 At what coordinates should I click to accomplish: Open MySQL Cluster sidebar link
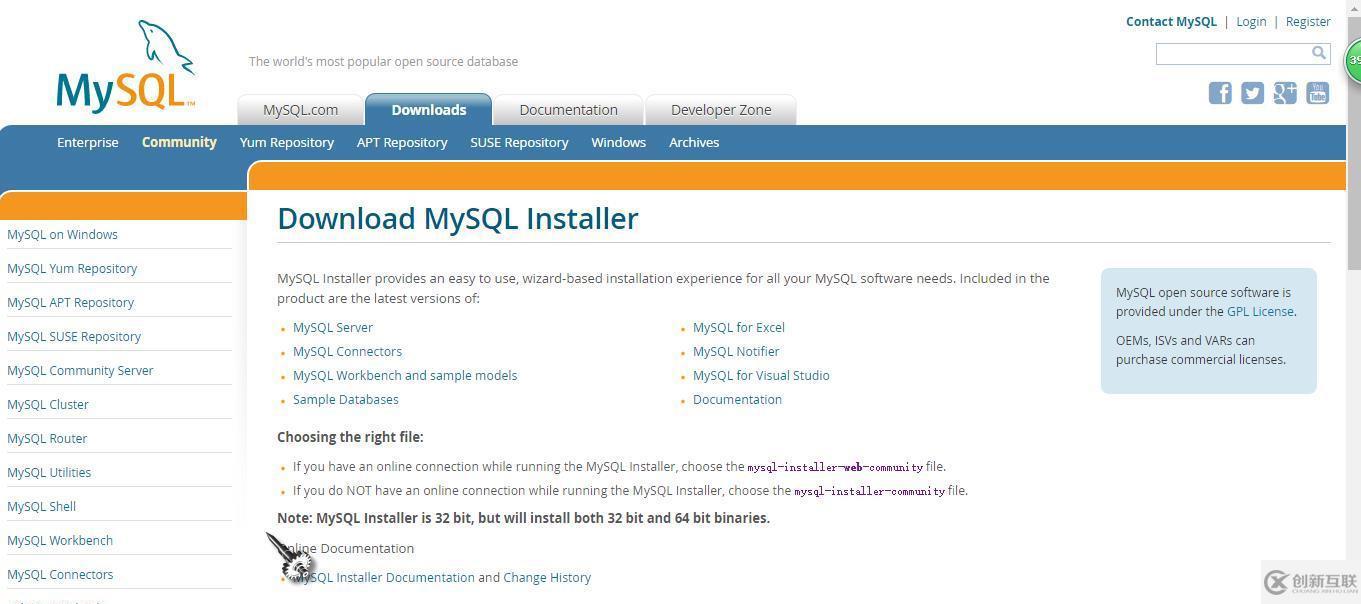pyautogui.click(x=48, y=404)
